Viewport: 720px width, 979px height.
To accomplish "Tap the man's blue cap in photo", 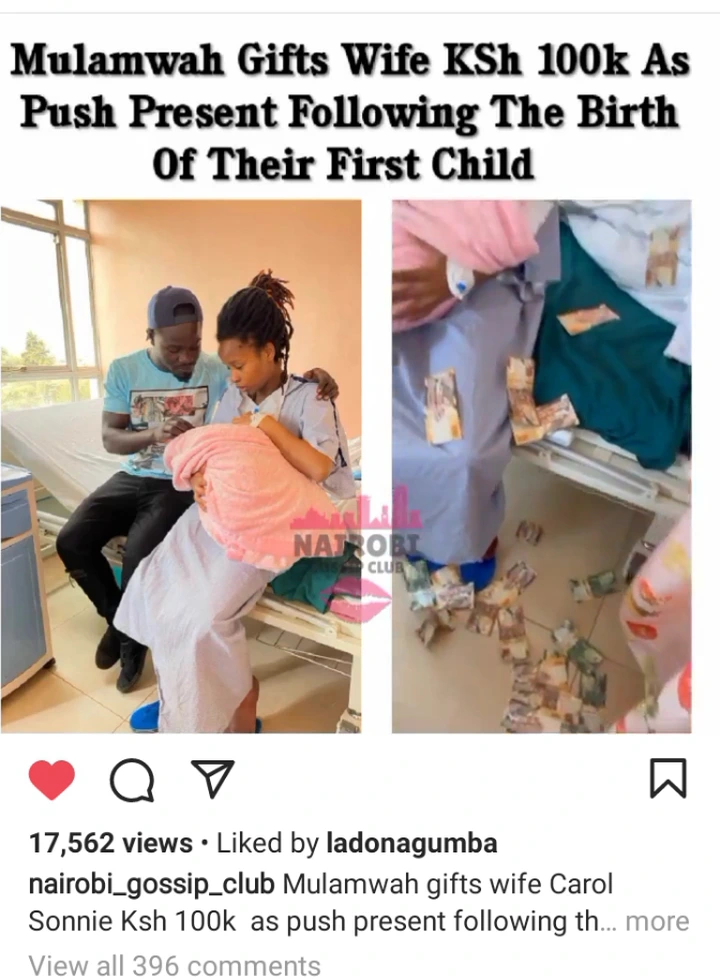I will pyautogui.click(x=174, y=307).
